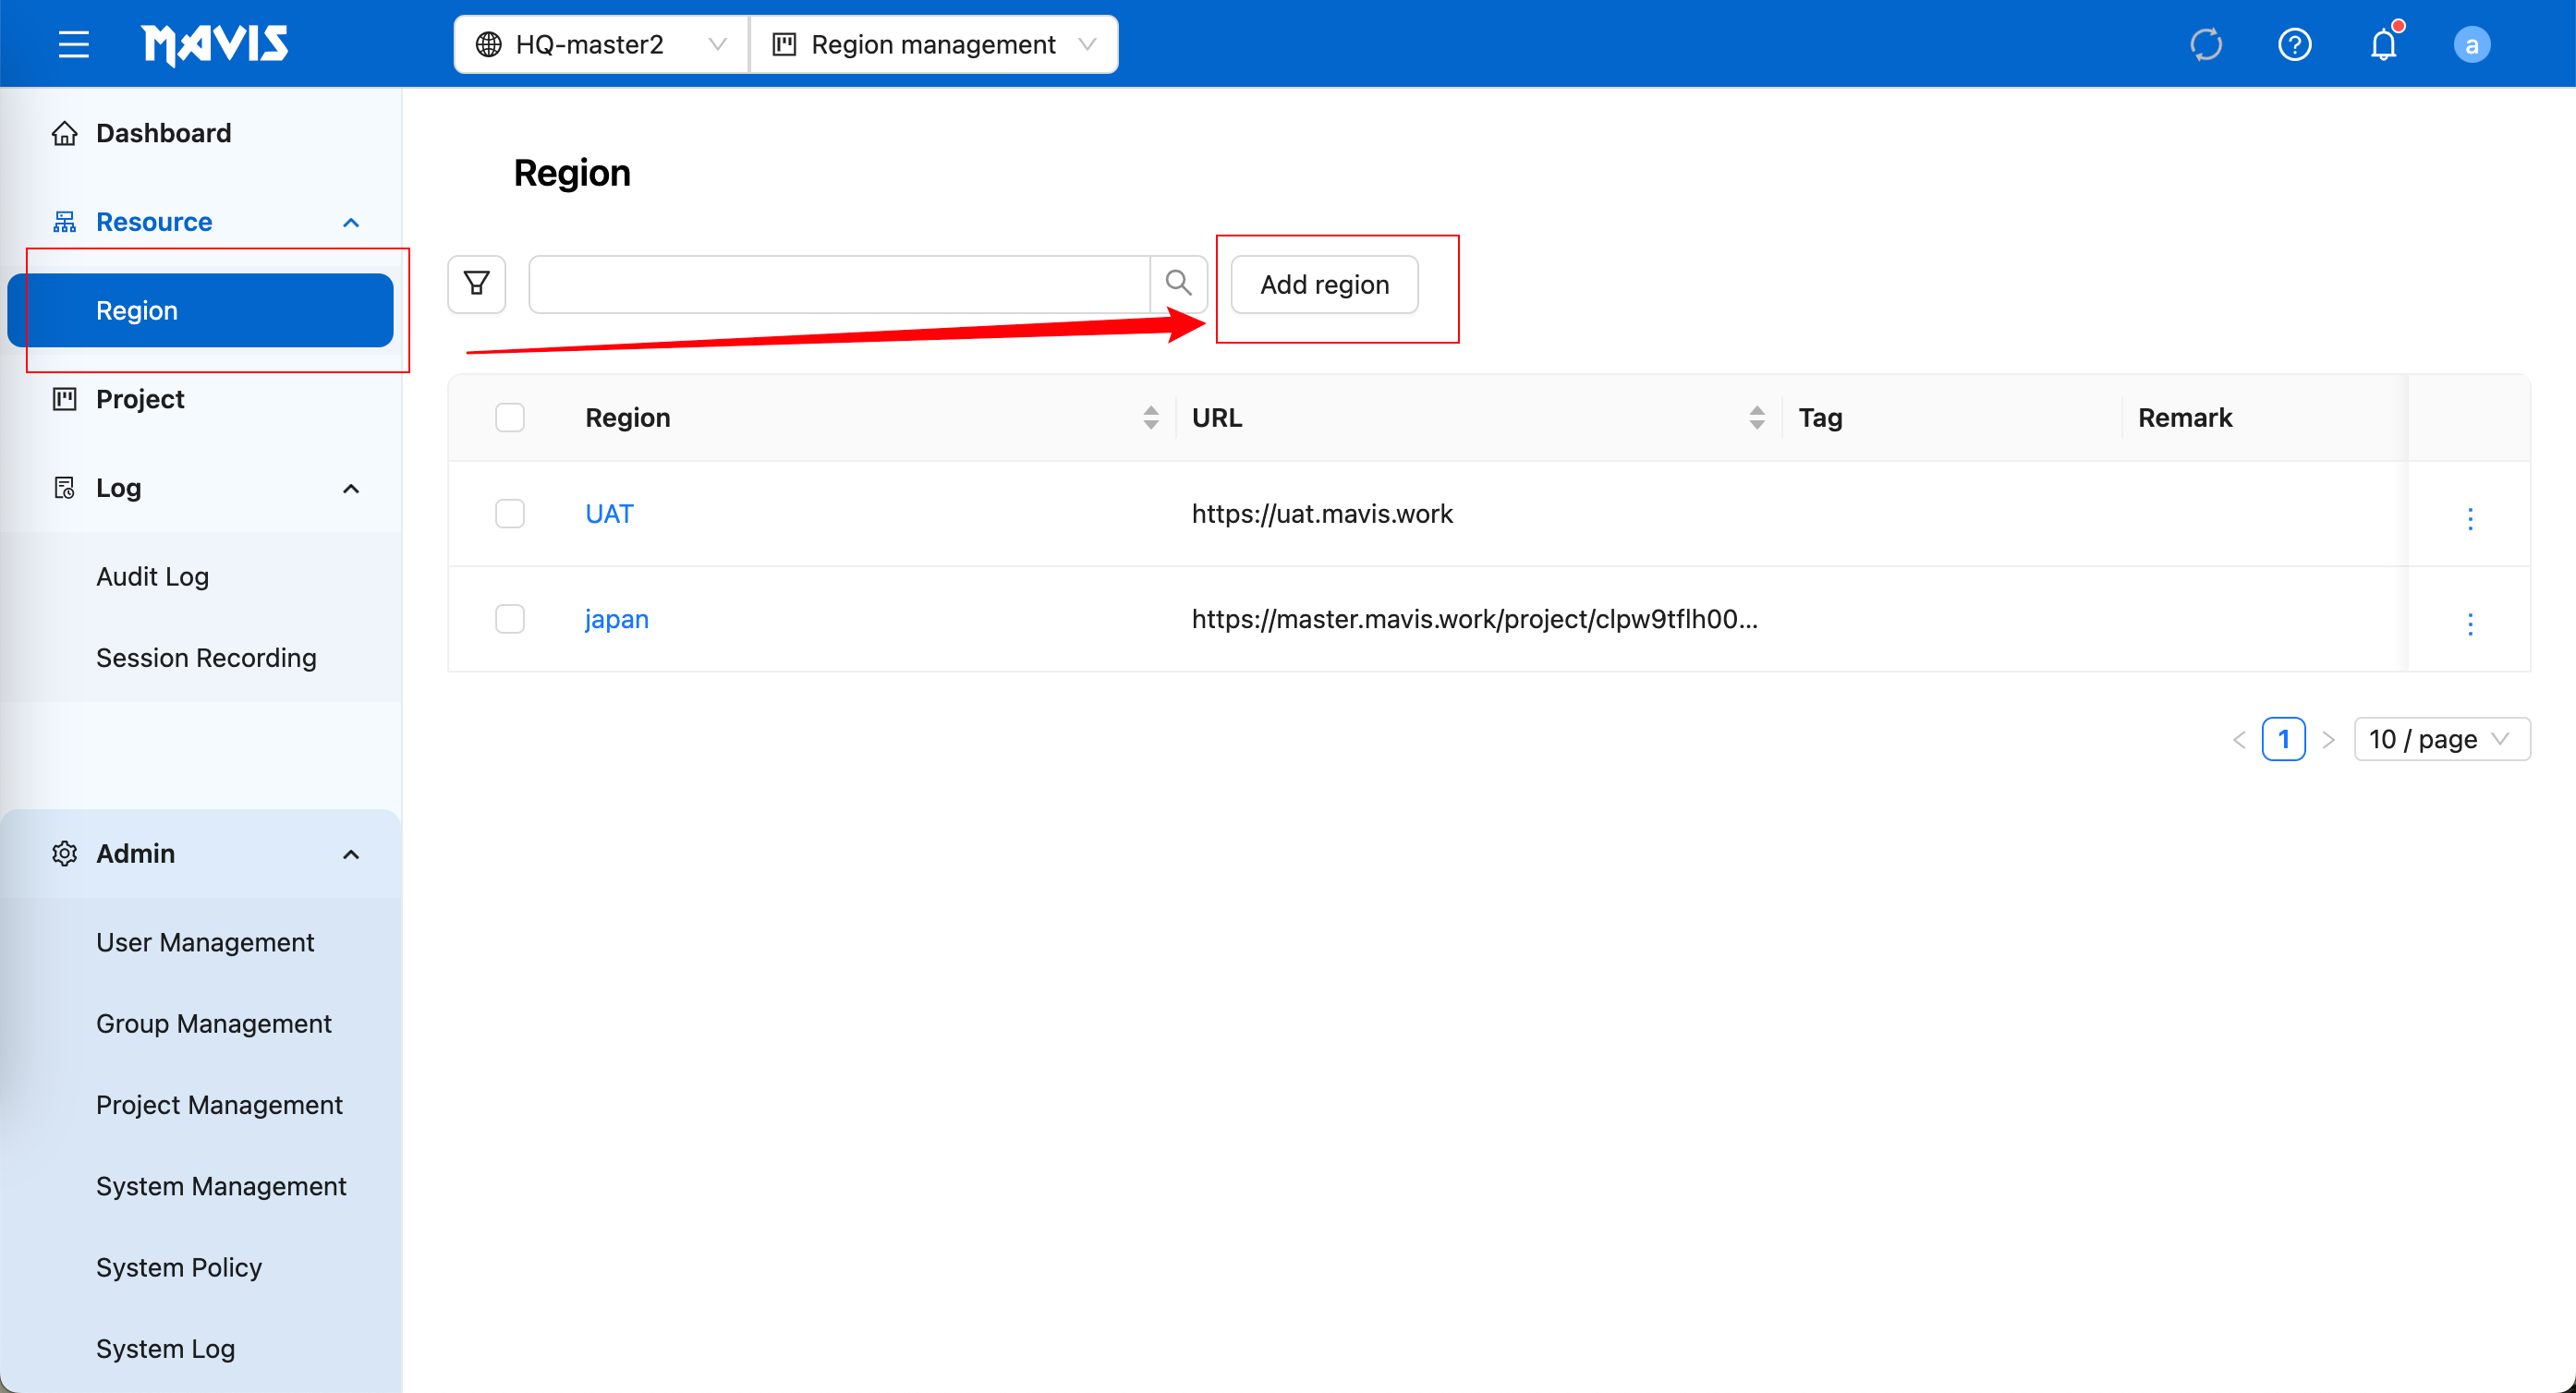
Task: Click the Log document icon
Action: 65,488
